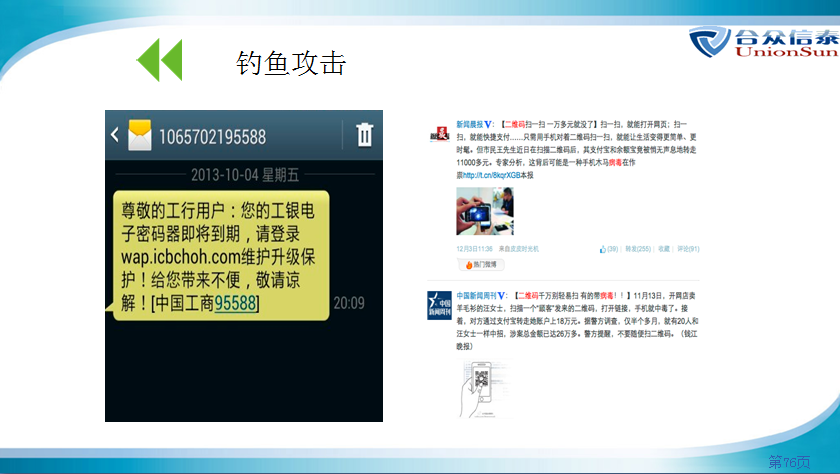
Task: Click the 12月3日11:36 post timestamp
Action: (475, 249)
